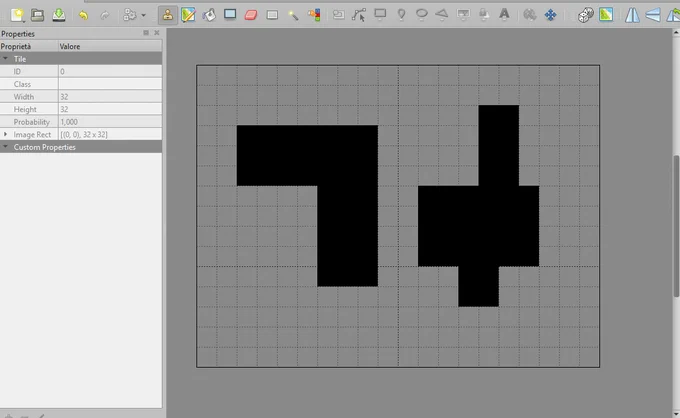Select the Width value 32

(x=110, y=97)
